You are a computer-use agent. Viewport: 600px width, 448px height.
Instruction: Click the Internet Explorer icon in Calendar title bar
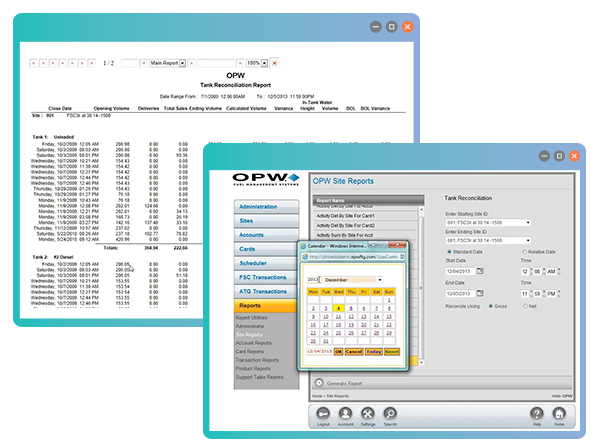(x=303, y=246)
